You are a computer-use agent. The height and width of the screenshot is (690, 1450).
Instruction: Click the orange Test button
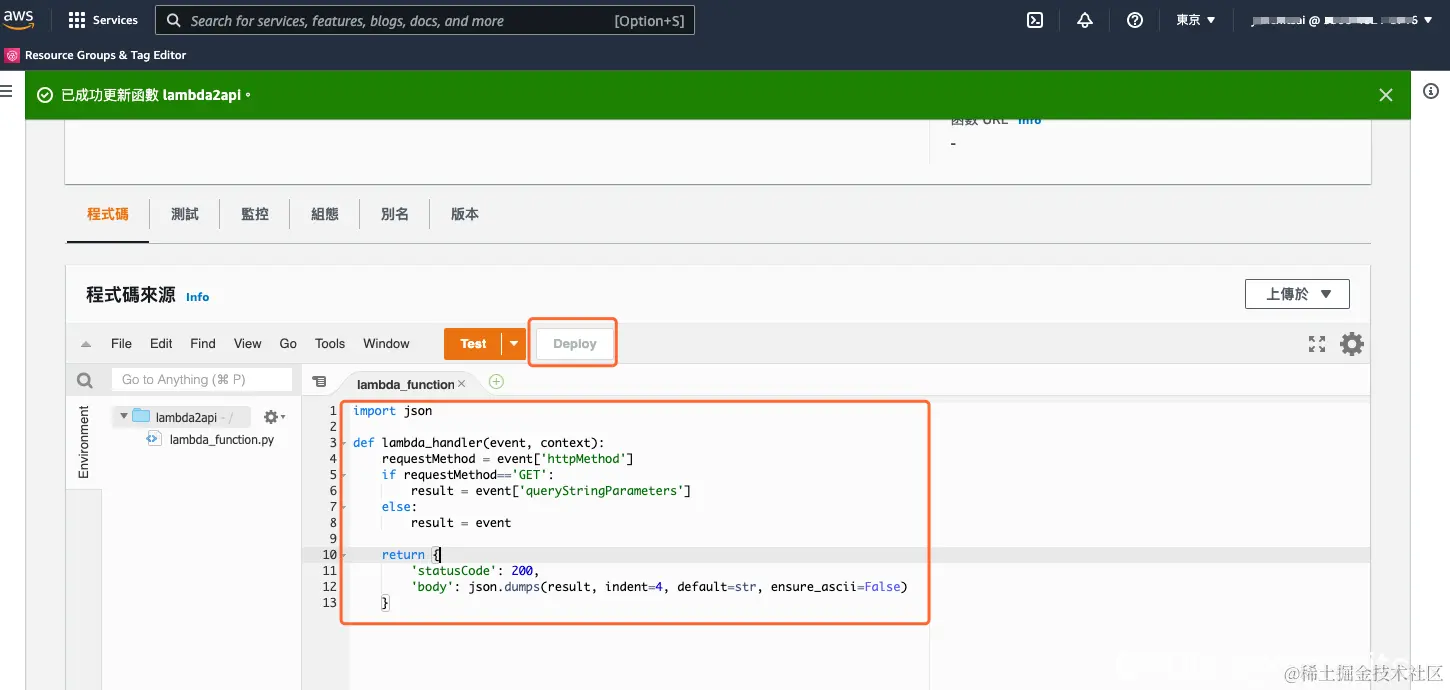473,343
